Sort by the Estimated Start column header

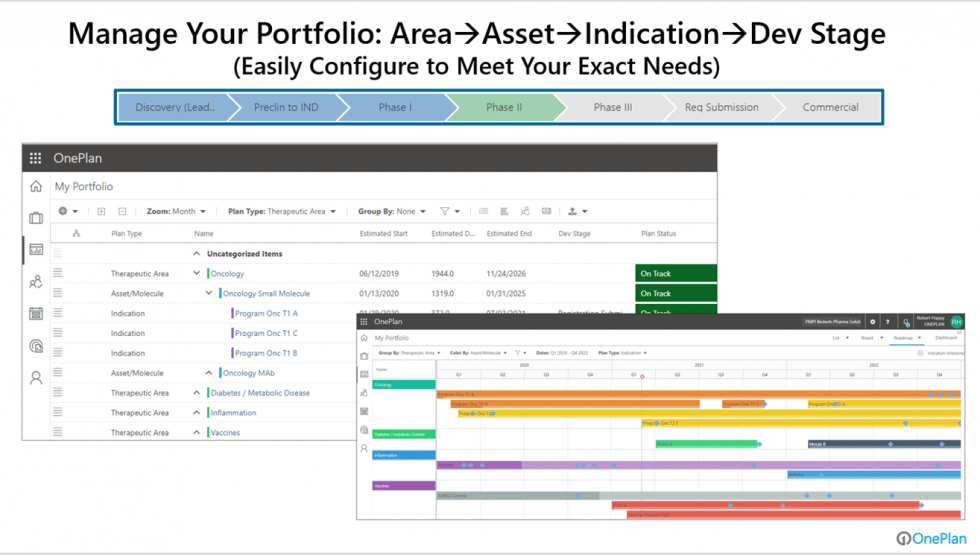click(384, 233)
